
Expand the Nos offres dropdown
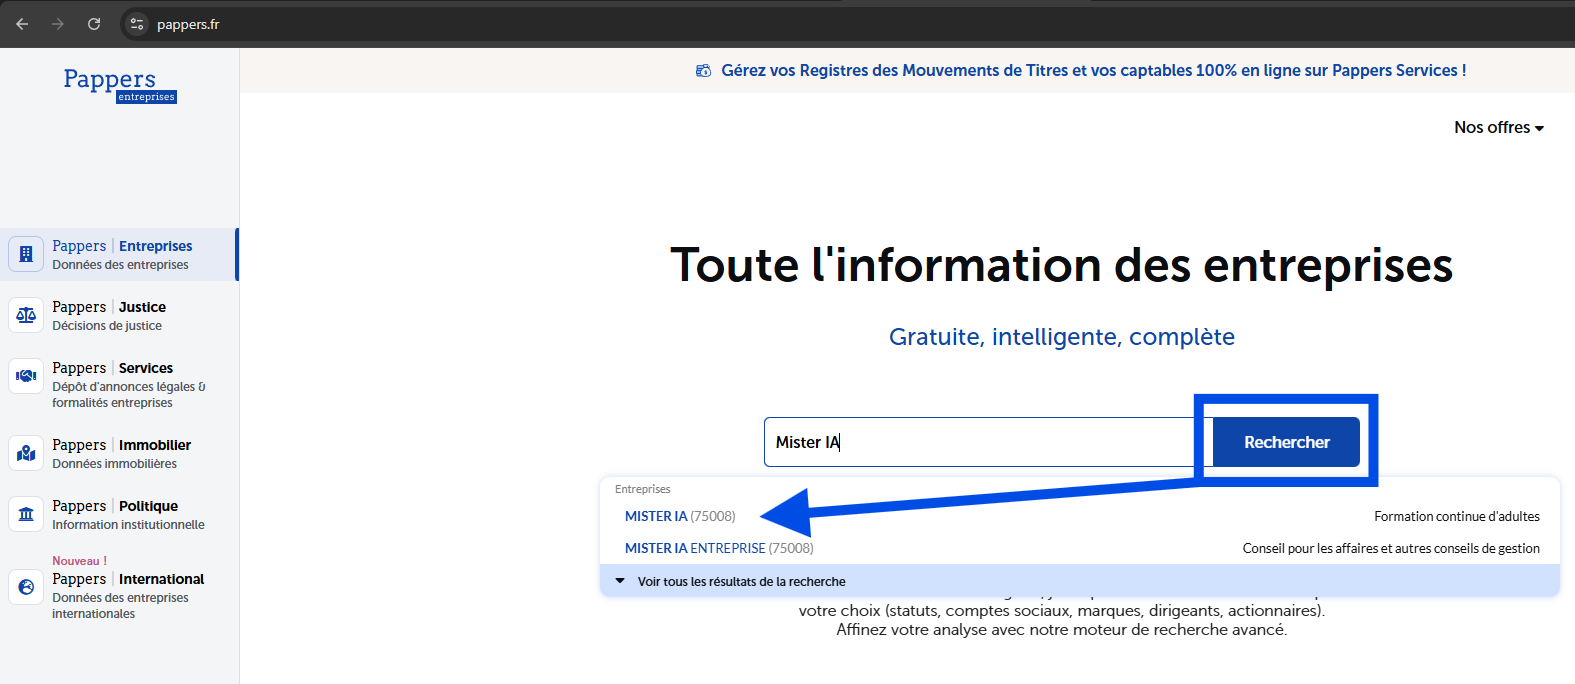click(1499, 127)
